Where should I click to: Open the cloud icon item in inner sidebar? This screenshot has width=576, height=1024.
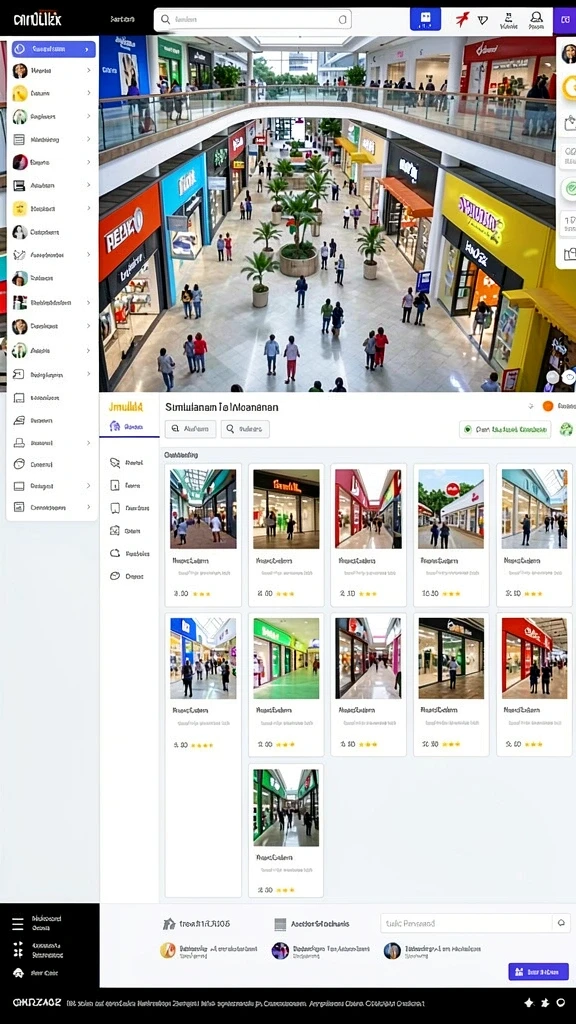[x=129, y=553]
